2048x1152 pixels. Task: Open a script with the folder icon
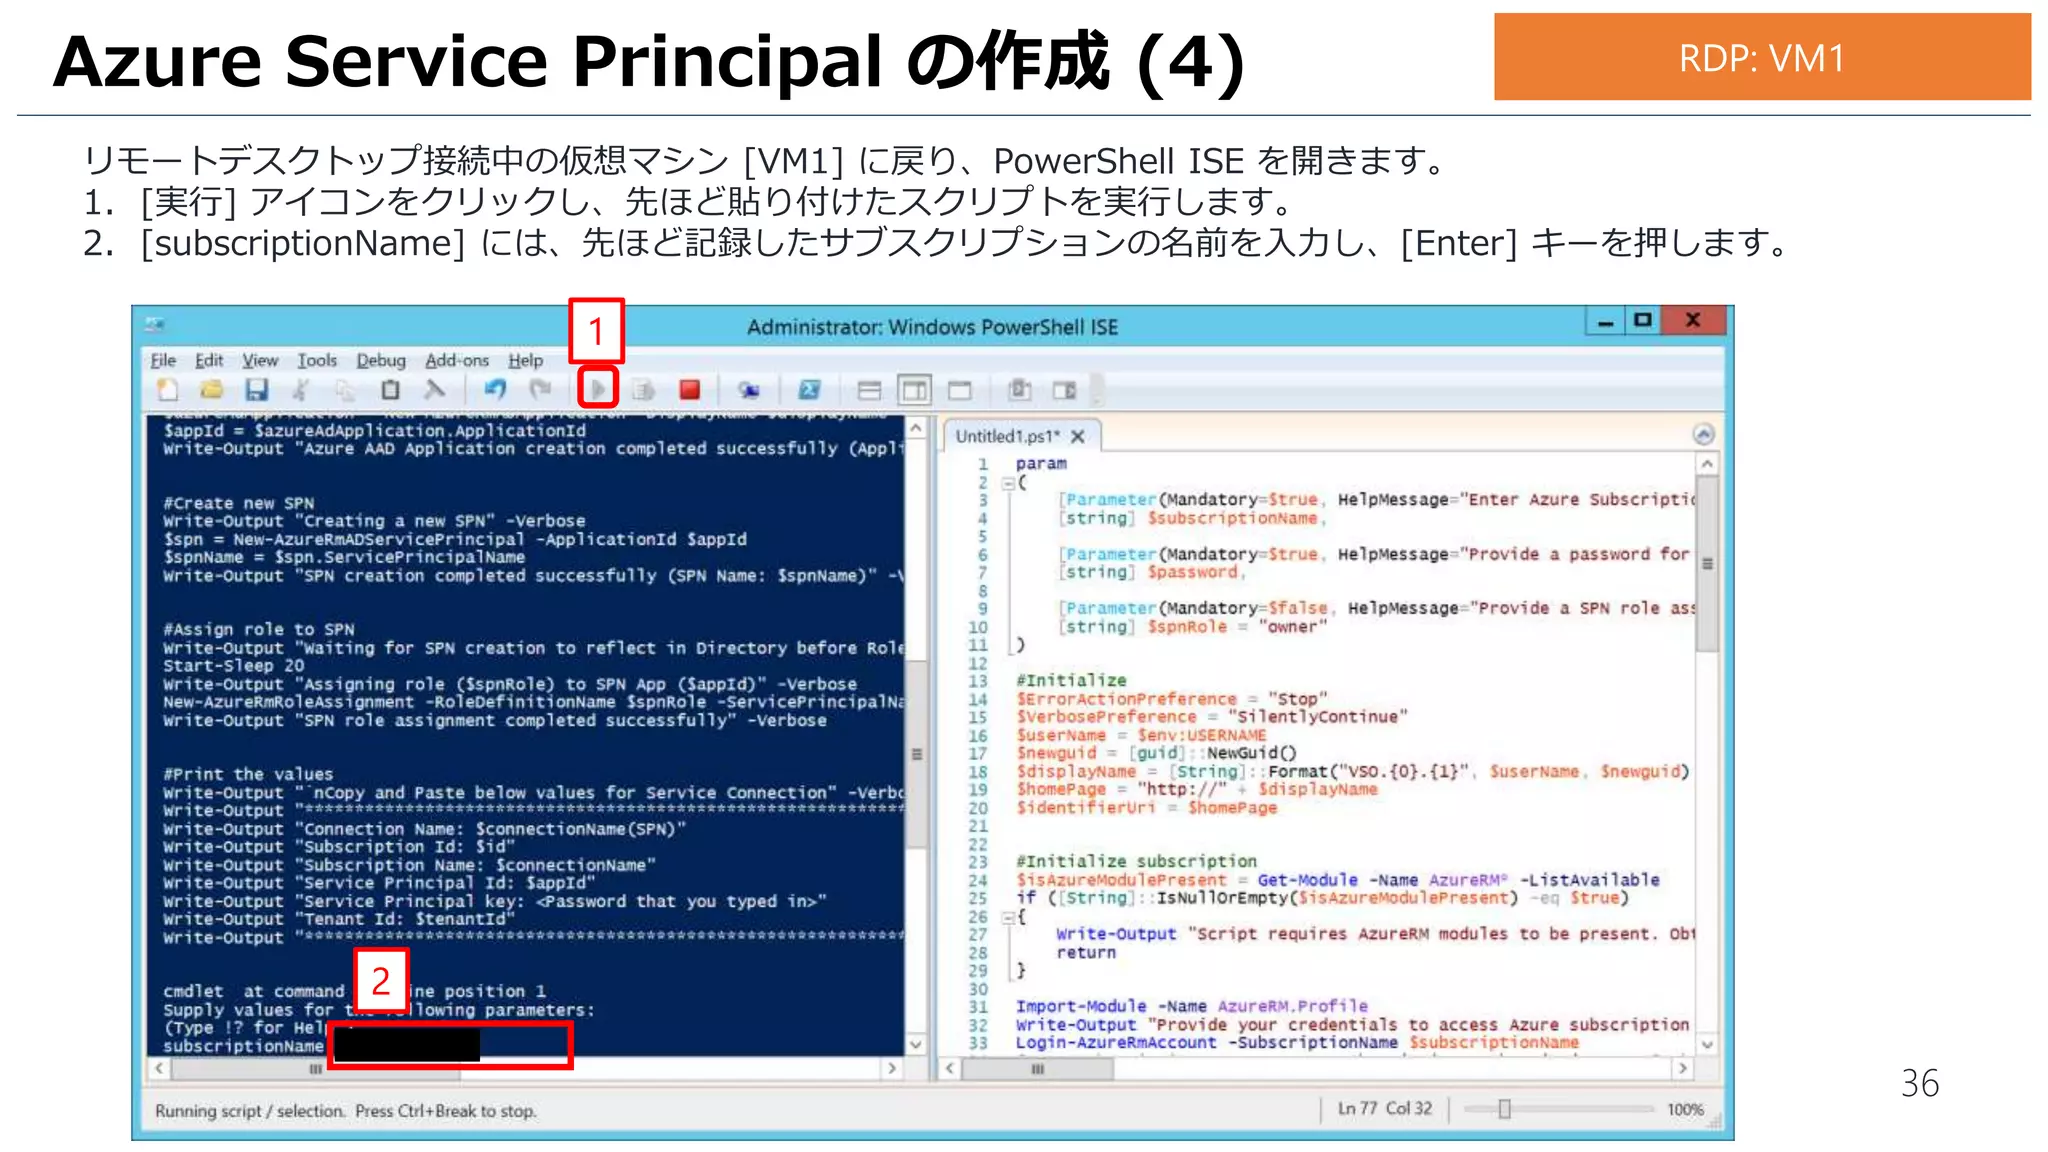[211, 390]
